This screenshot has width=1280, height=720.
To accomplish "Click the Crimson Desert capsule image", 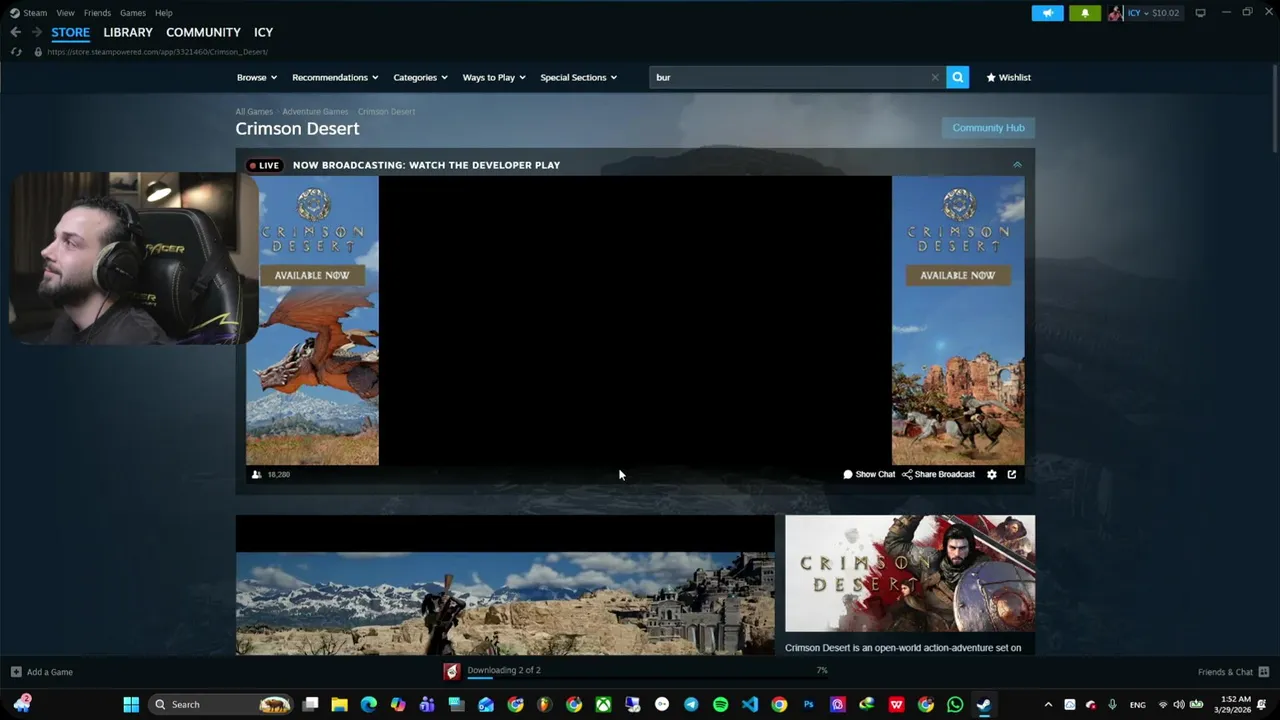I will [910, 574].
